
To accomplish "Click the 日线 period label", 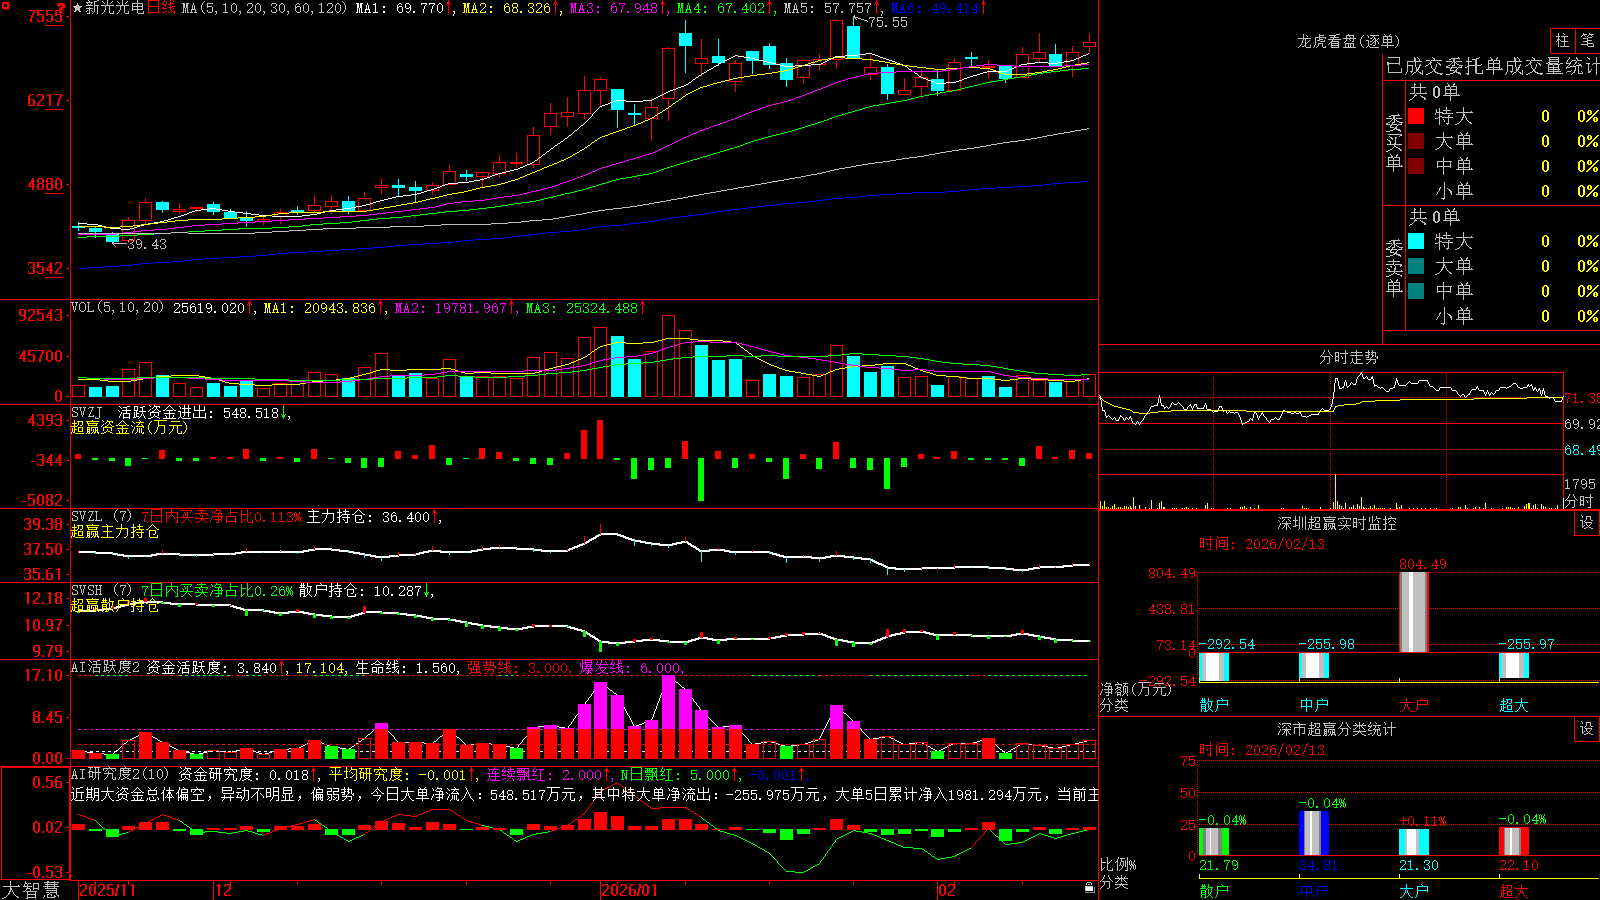I will click(161, 8).
